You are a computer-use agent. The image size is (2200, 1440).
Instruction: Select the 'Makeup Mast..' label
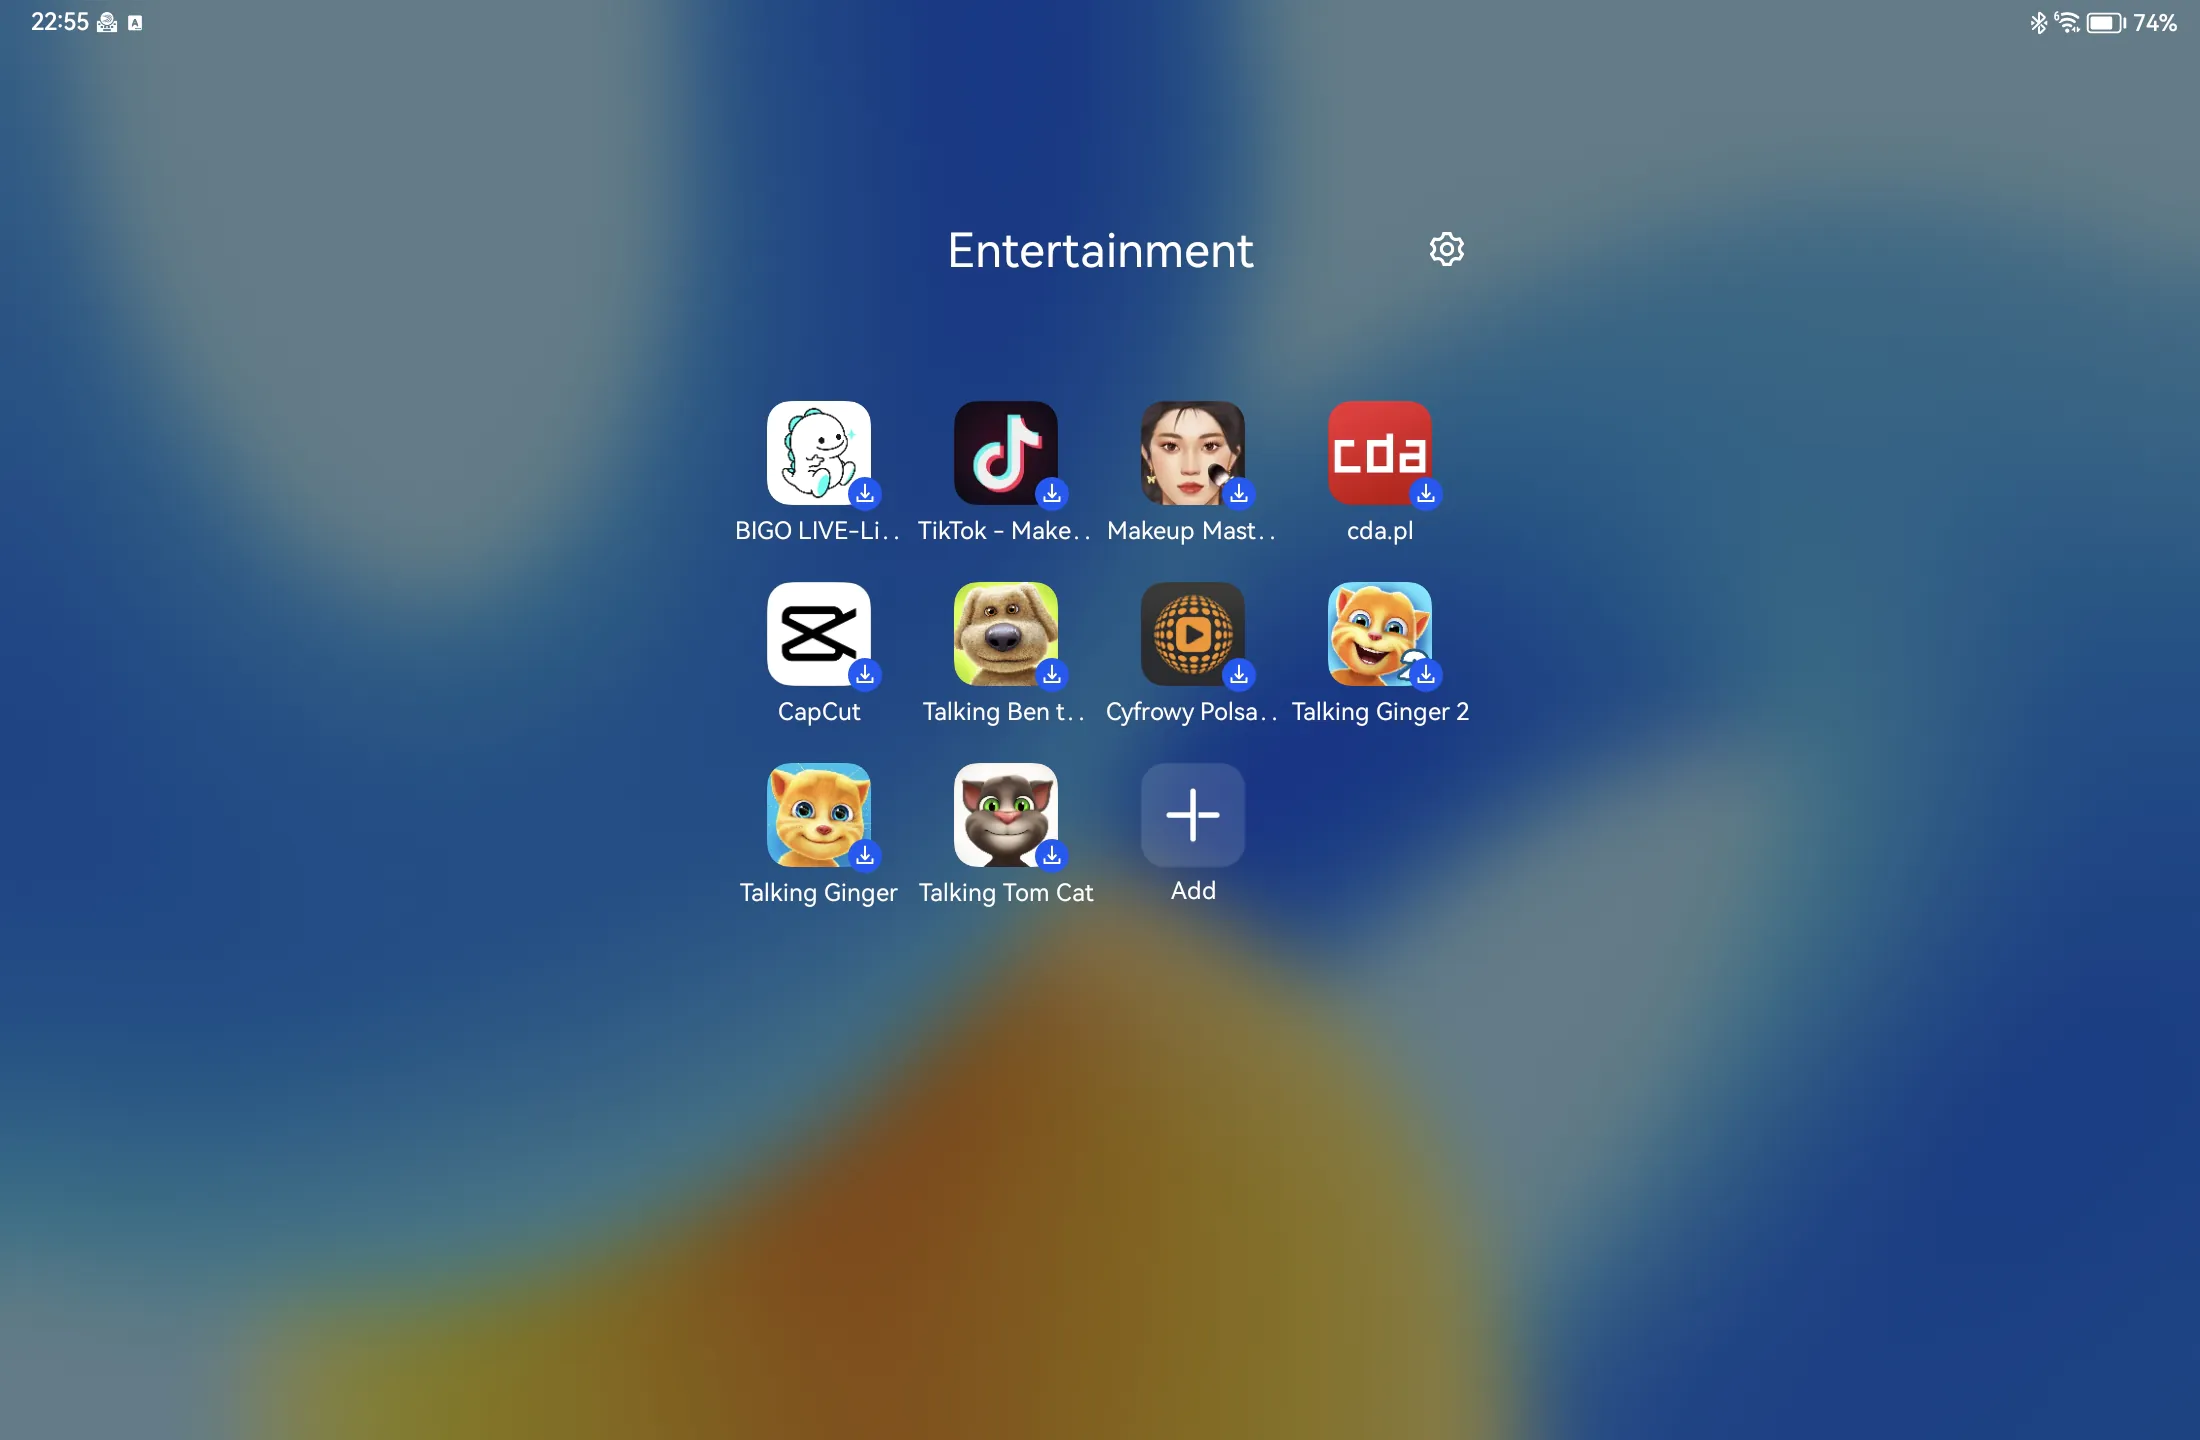1192,531
